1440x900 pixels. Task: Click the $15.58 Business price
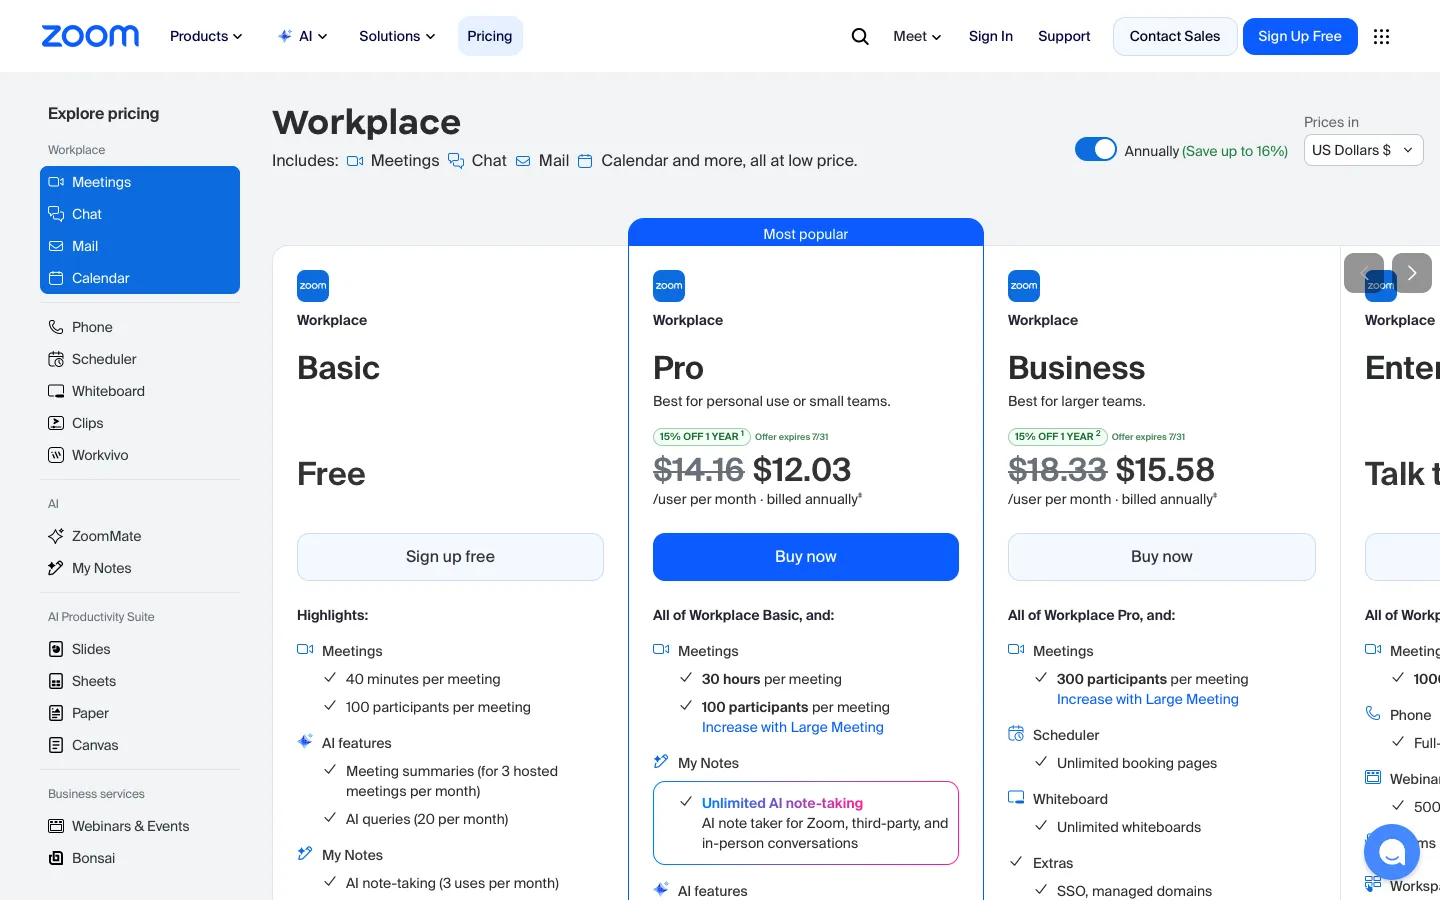pos(1165,470)
